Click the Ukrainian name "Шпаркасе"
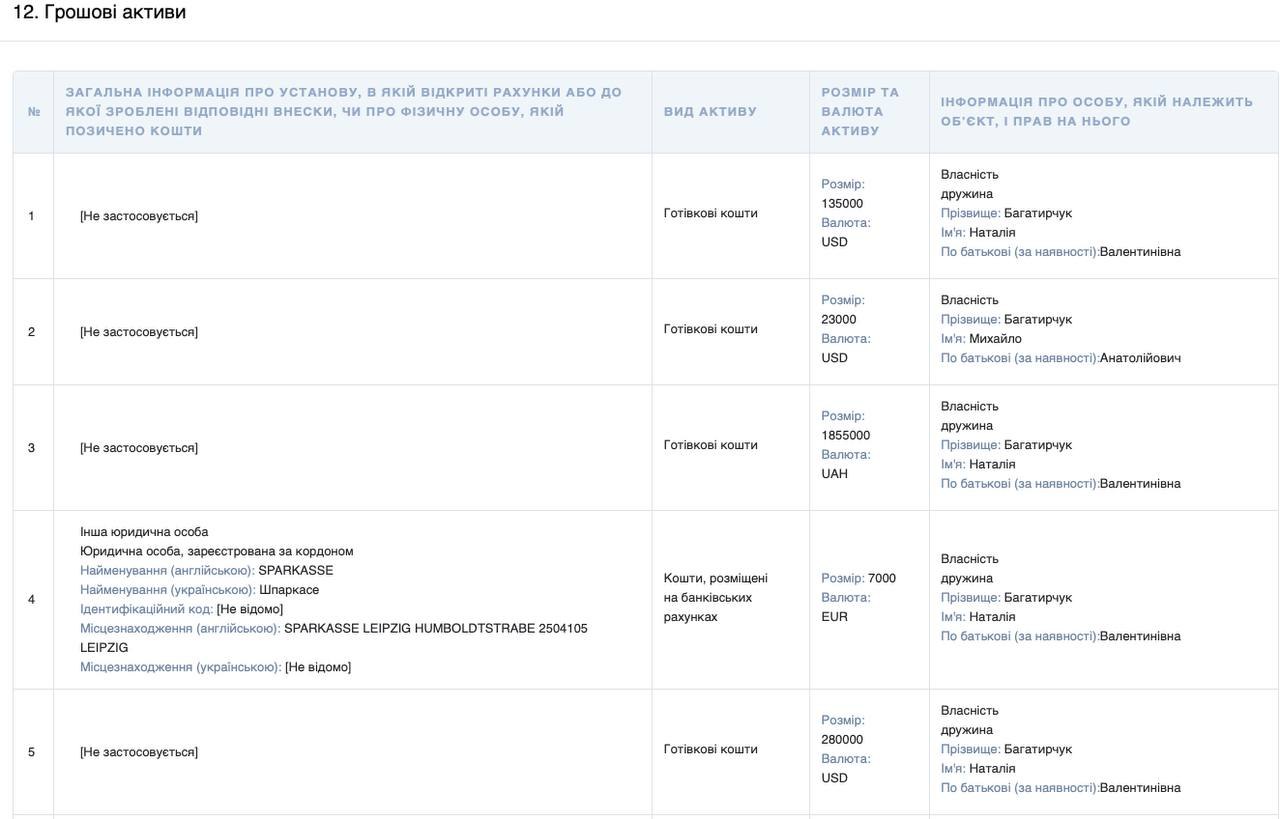The image size is (1280, 819). pyautogui.click(x=289, y=590)
